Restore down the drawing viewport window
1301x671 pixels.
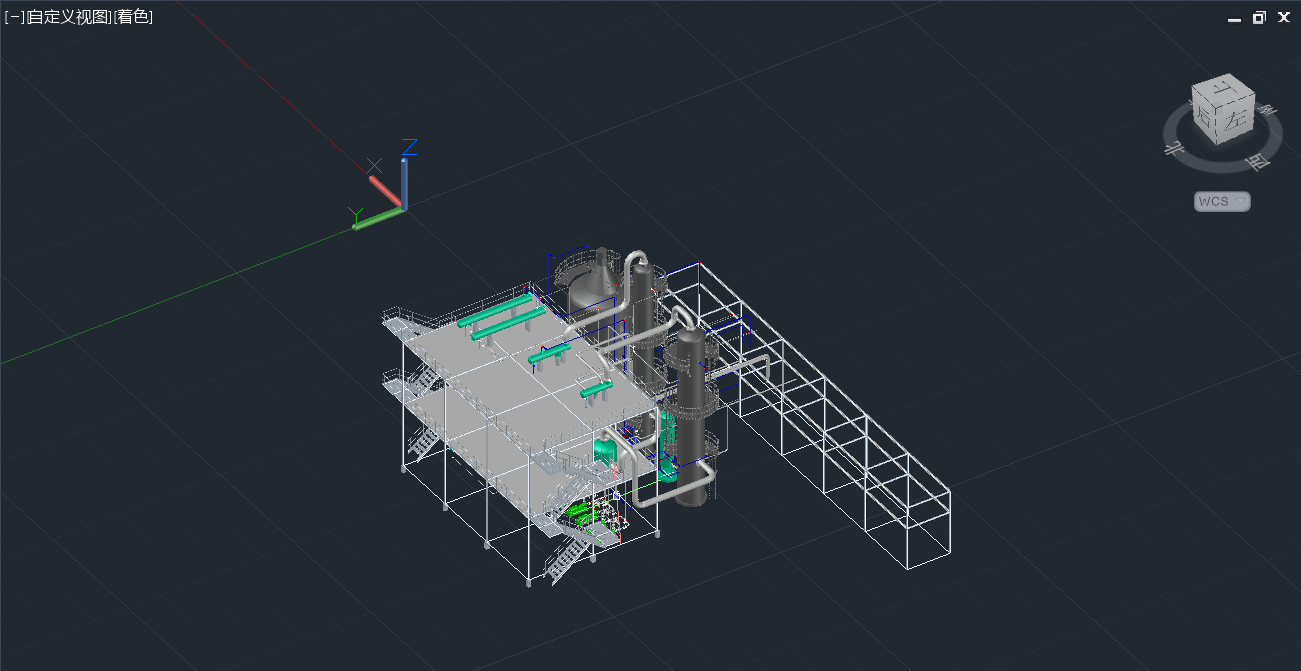click(x=1259, y=18)
